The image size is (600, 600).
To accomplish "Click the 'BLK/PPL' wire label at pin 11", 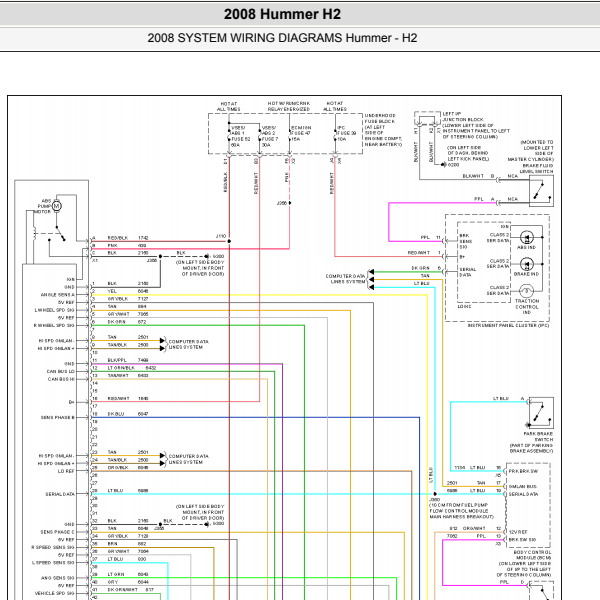I will (117, 360).
